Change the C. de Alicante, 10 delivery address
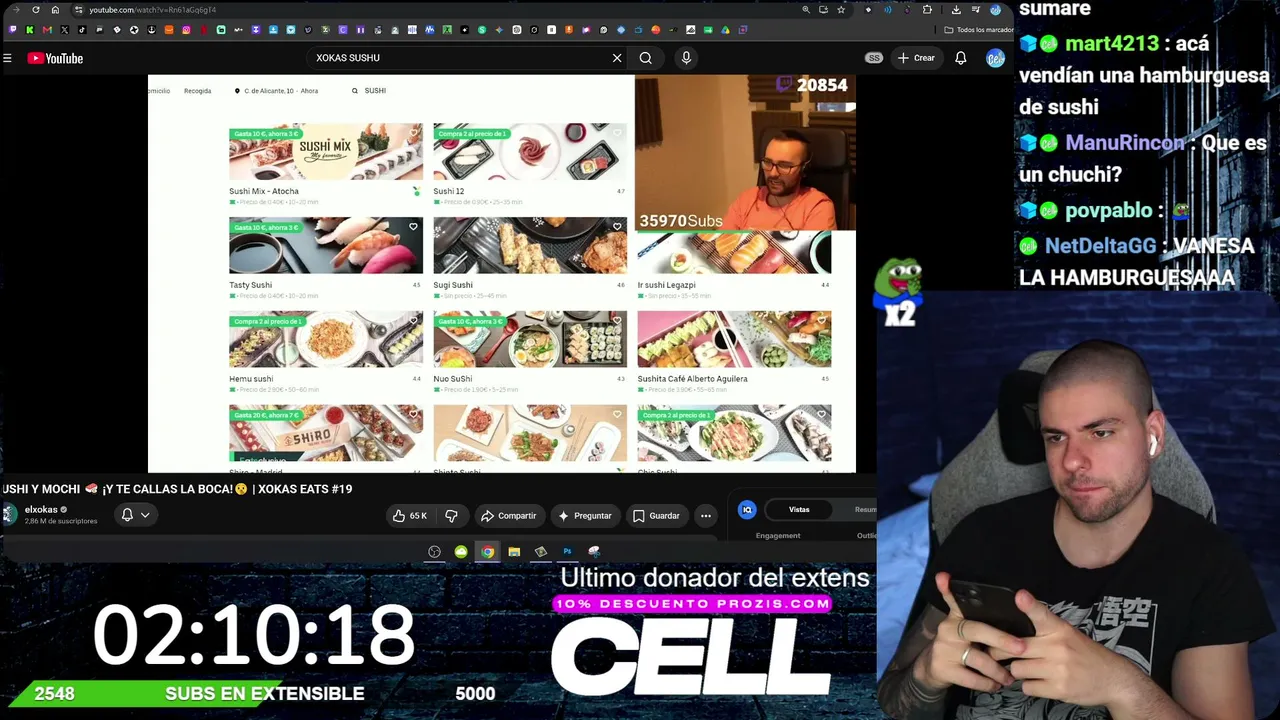The image size is (1280, 720). click(276, 91)
